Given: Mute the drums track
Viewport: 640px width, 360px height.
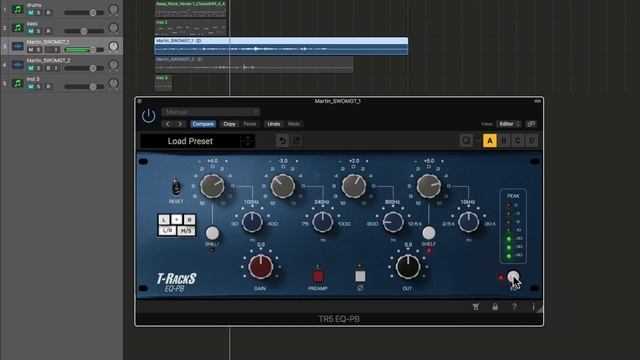Looking at the screenshot, I should tap(31, 13).
